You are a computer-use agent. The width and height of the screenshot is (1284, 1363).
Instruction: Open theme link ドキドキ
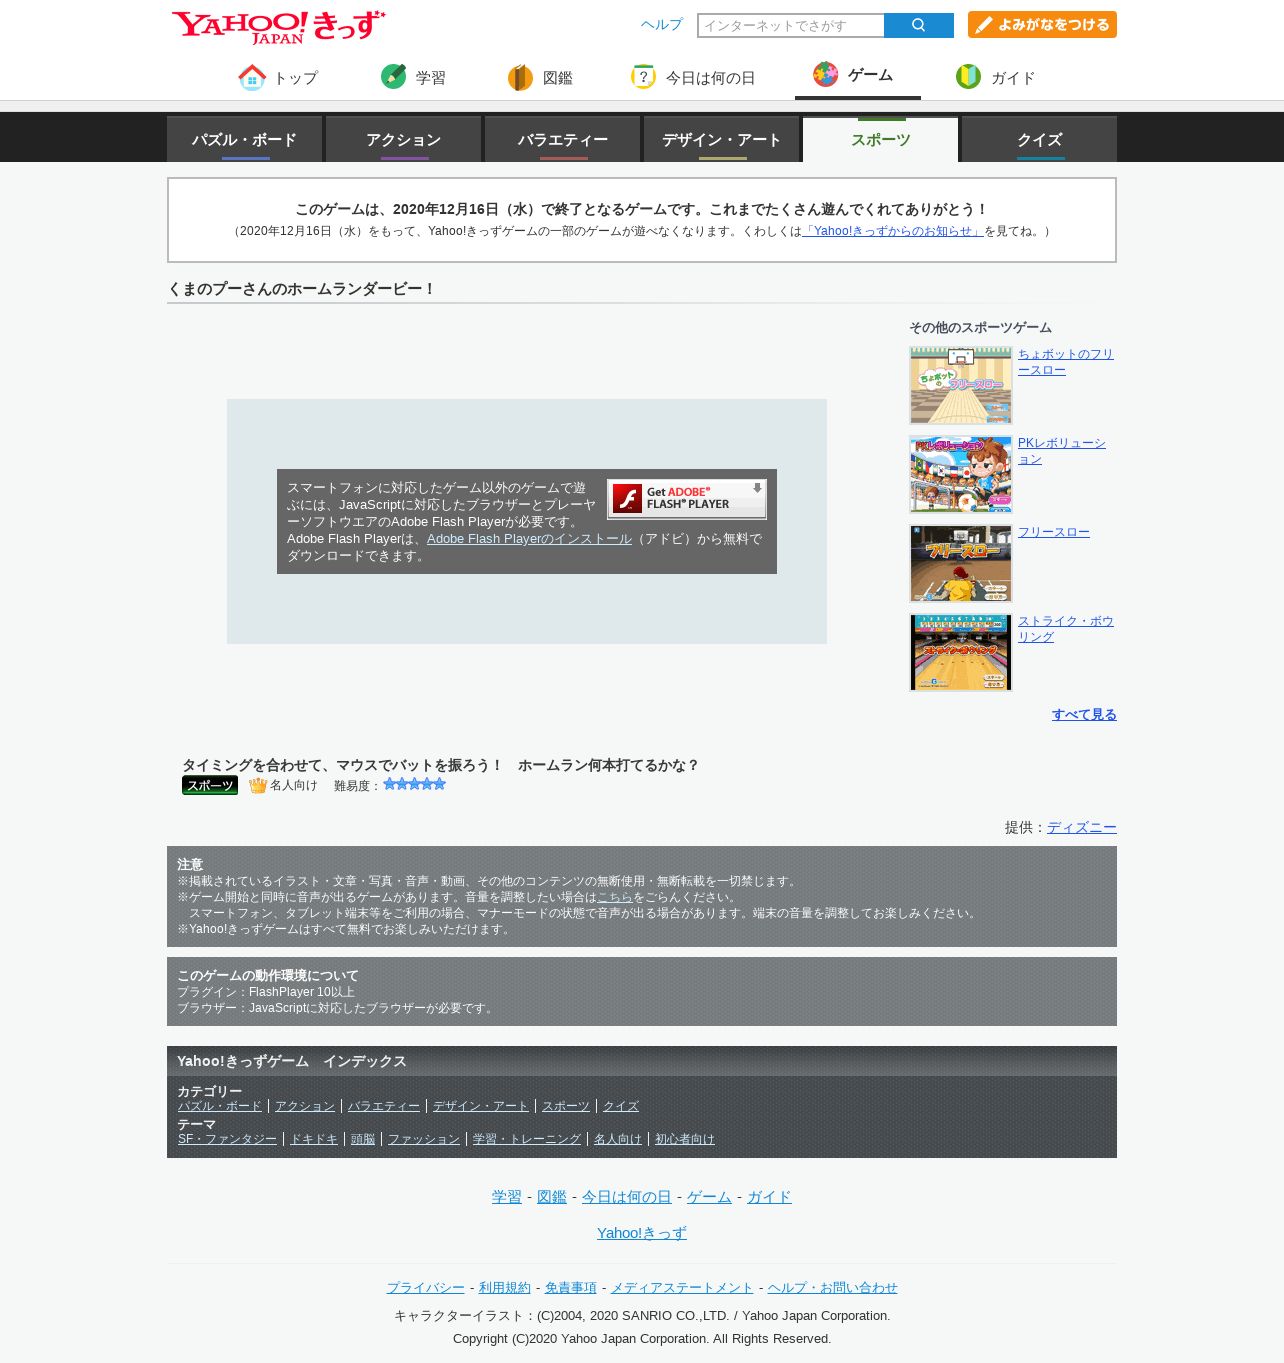click(314, 1139)
